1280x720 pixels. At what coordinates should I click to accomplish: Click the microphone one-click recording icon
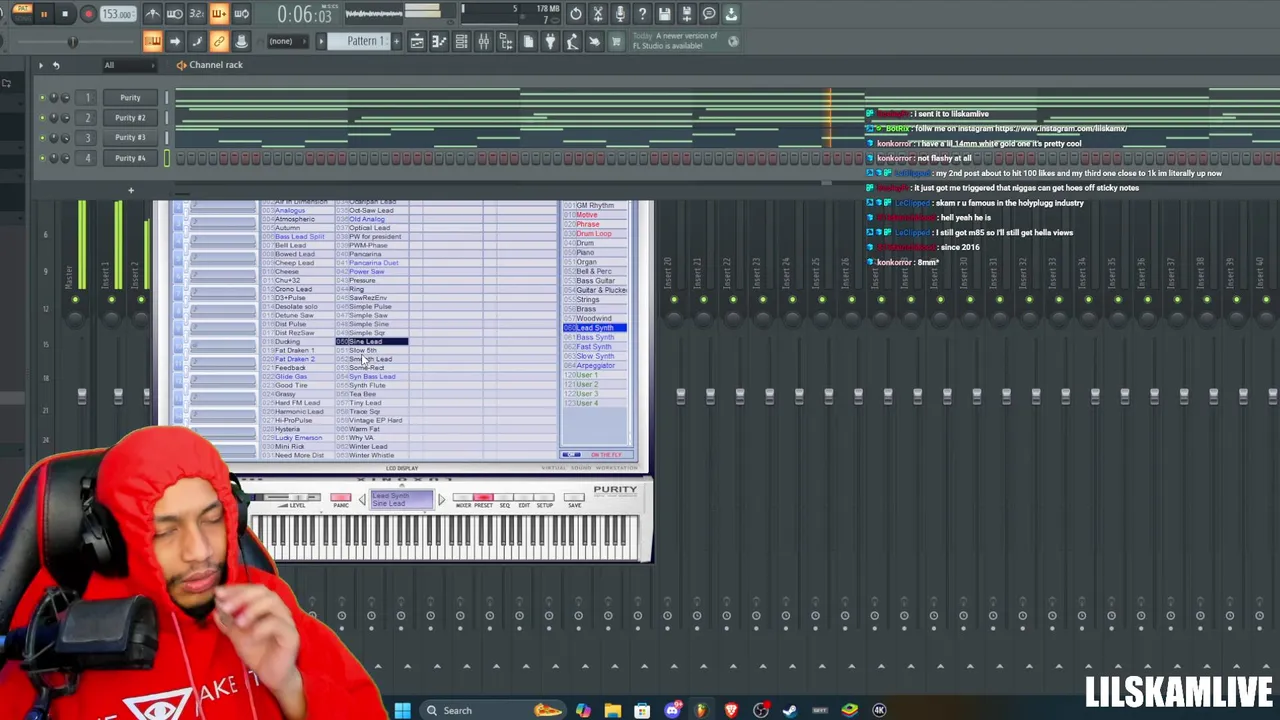620,14
